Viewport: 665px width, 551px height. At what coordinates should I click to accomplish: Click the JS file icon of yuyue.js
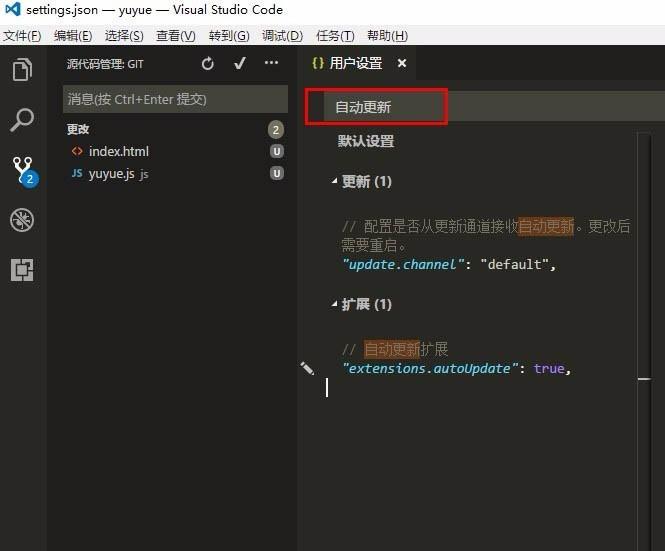coord(77,173)
